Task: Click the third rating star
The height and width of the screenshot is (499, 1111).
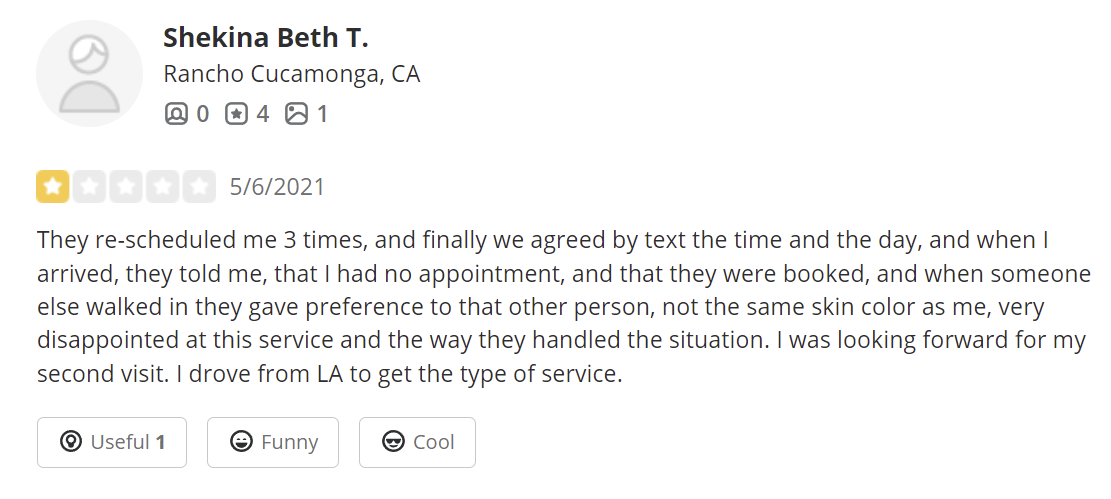Action: (x=126, y=187)
